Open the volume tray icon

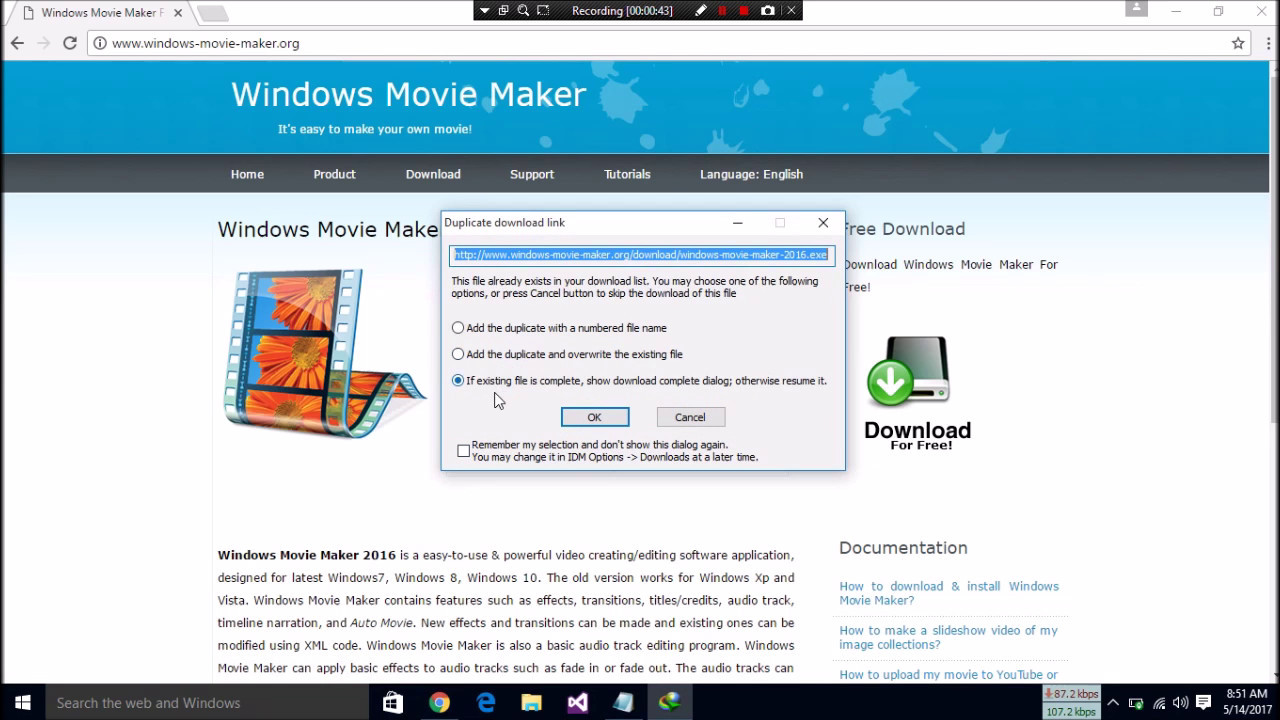pyautogui.click(x=1181, y=703)
